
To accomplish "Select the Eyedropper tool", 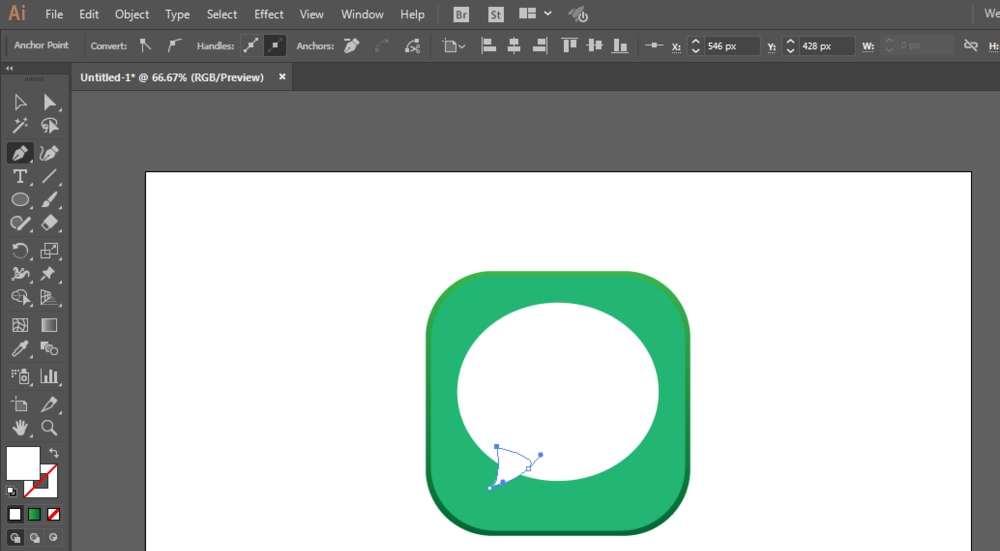I will point(20,348).
